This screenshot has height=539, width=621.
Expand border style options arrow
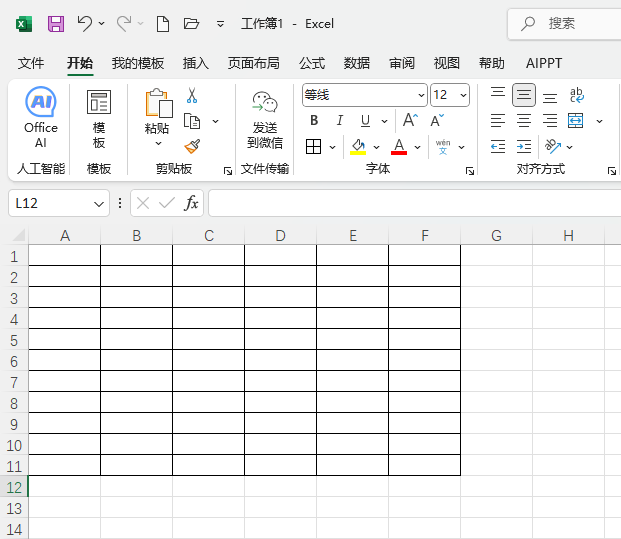click(x=332, y=147)
